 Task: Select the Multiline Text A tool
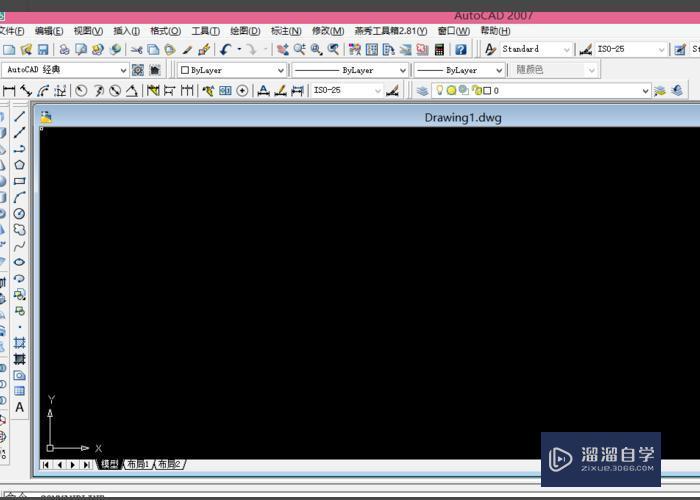tap(19, 407)
